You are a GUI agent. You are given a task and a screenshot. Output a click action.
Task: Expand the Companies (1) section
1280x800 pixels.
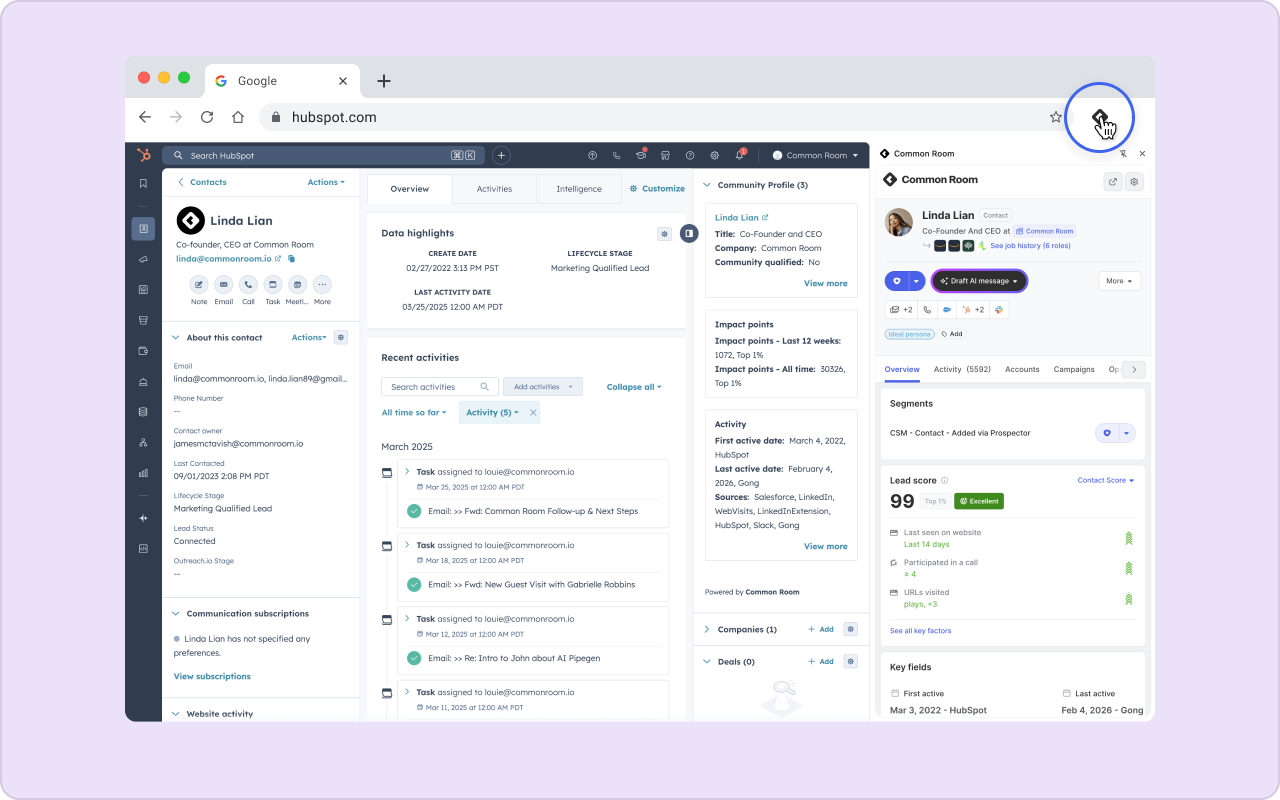pos(706,629)
